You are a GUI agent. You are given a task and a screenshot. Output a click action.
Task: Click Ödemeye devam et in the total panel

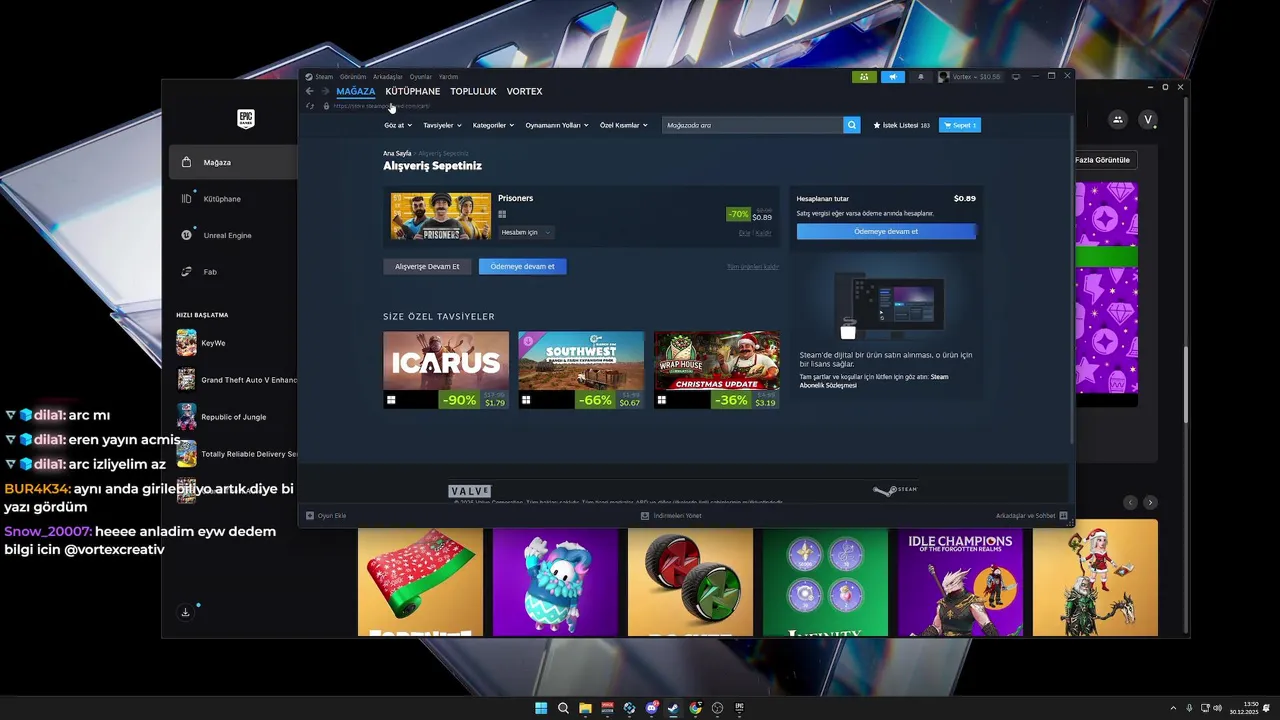(886, 231)
